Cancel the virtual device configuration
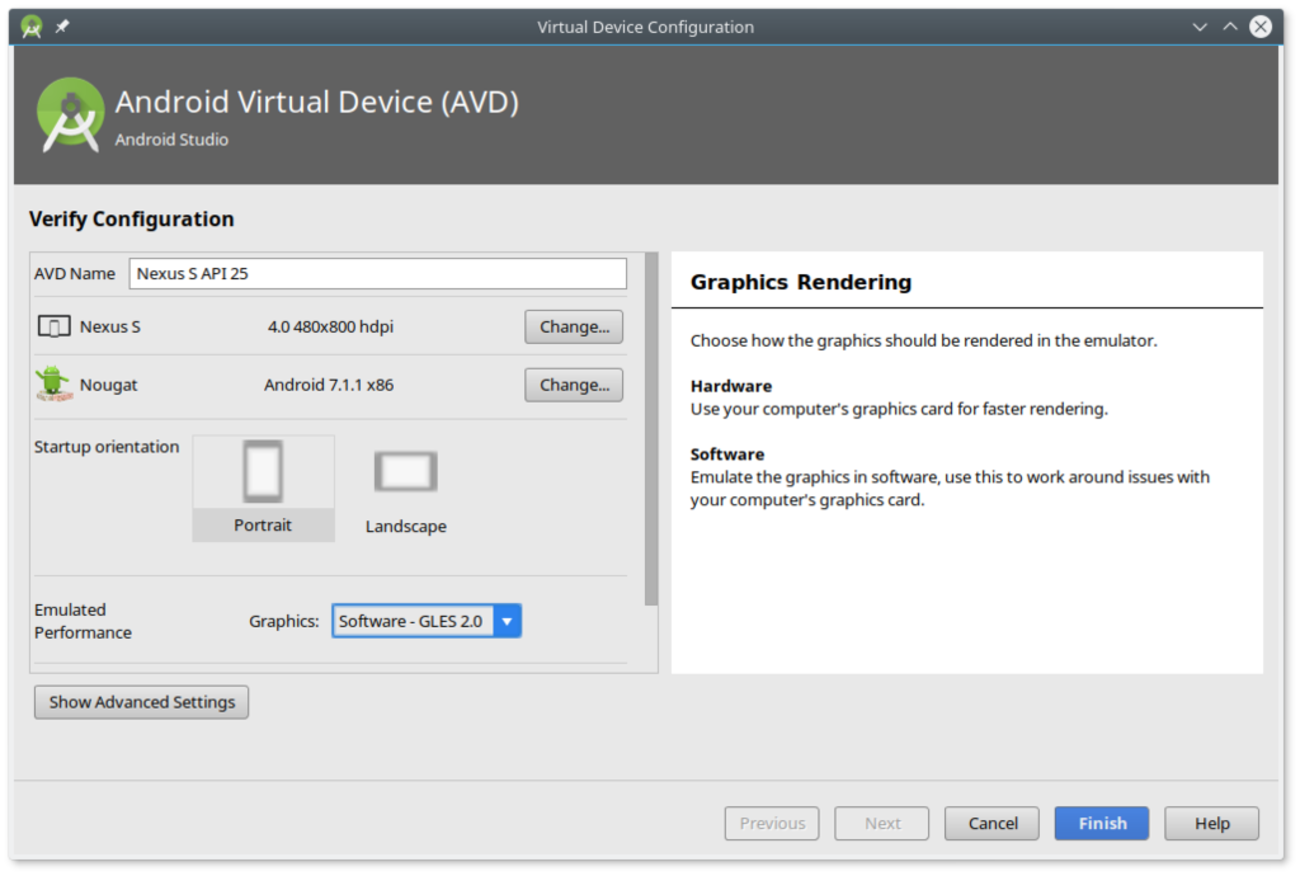This screenshot has width=1300, height=876. tap(992, 823)
